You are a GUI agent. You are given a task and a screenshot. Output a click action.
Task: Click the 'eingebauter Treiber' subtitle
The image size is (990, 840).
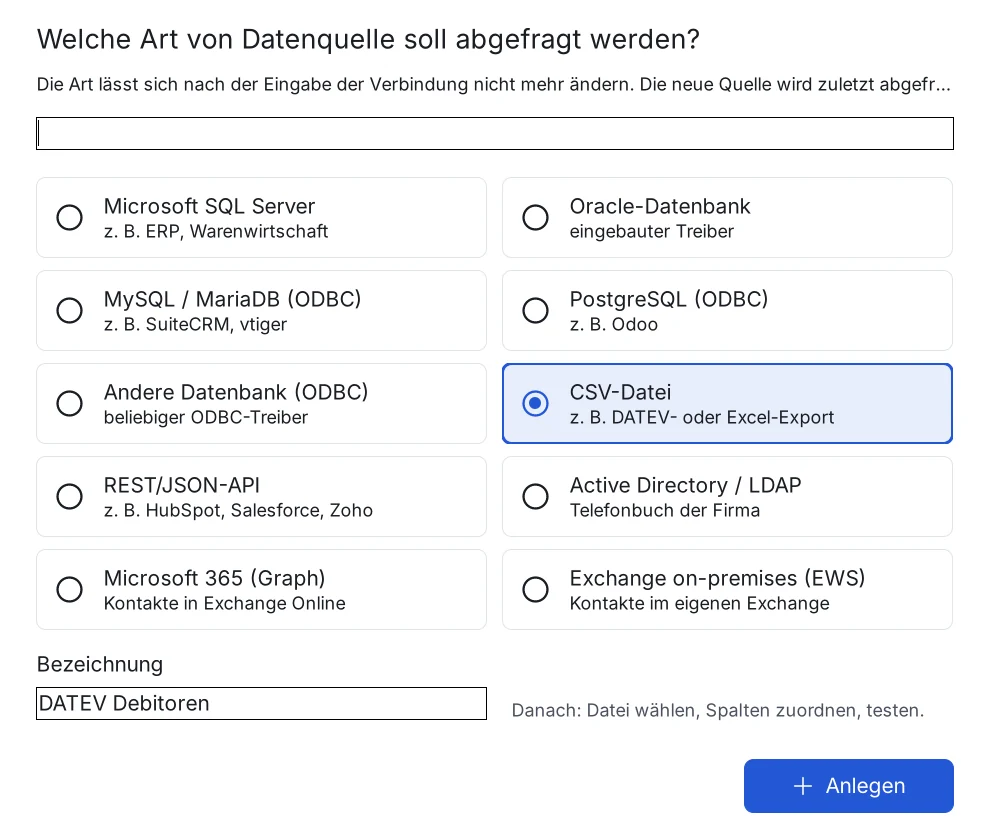click(x=652, y=232)
